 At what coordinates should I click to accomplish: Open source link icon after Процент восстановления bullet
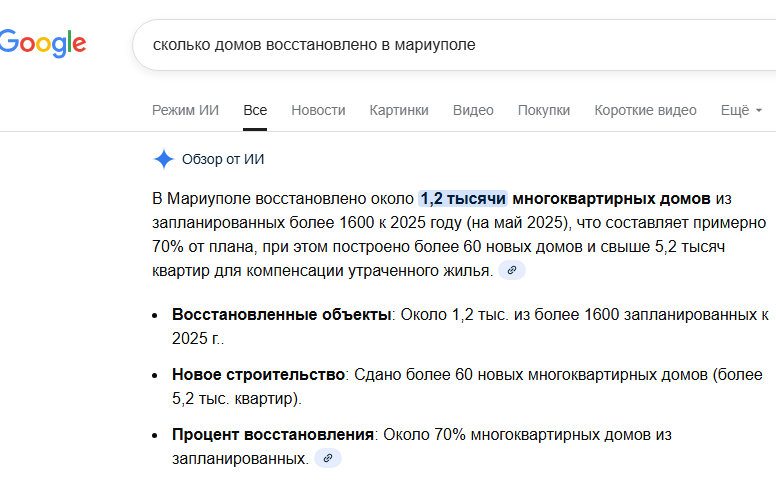(x=328, y=458)
